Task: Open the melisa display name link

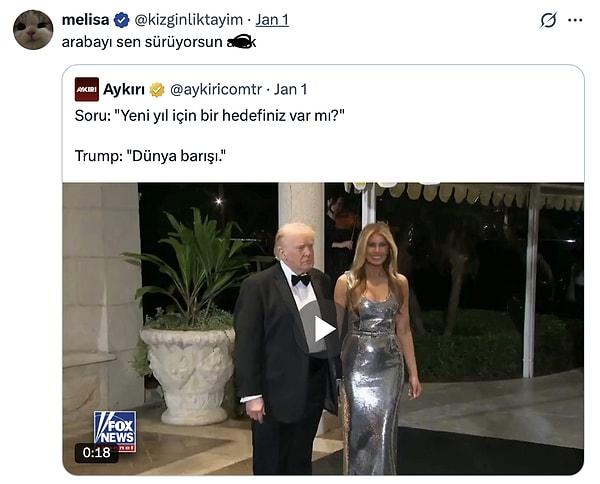Action: (x=85, y=20)
